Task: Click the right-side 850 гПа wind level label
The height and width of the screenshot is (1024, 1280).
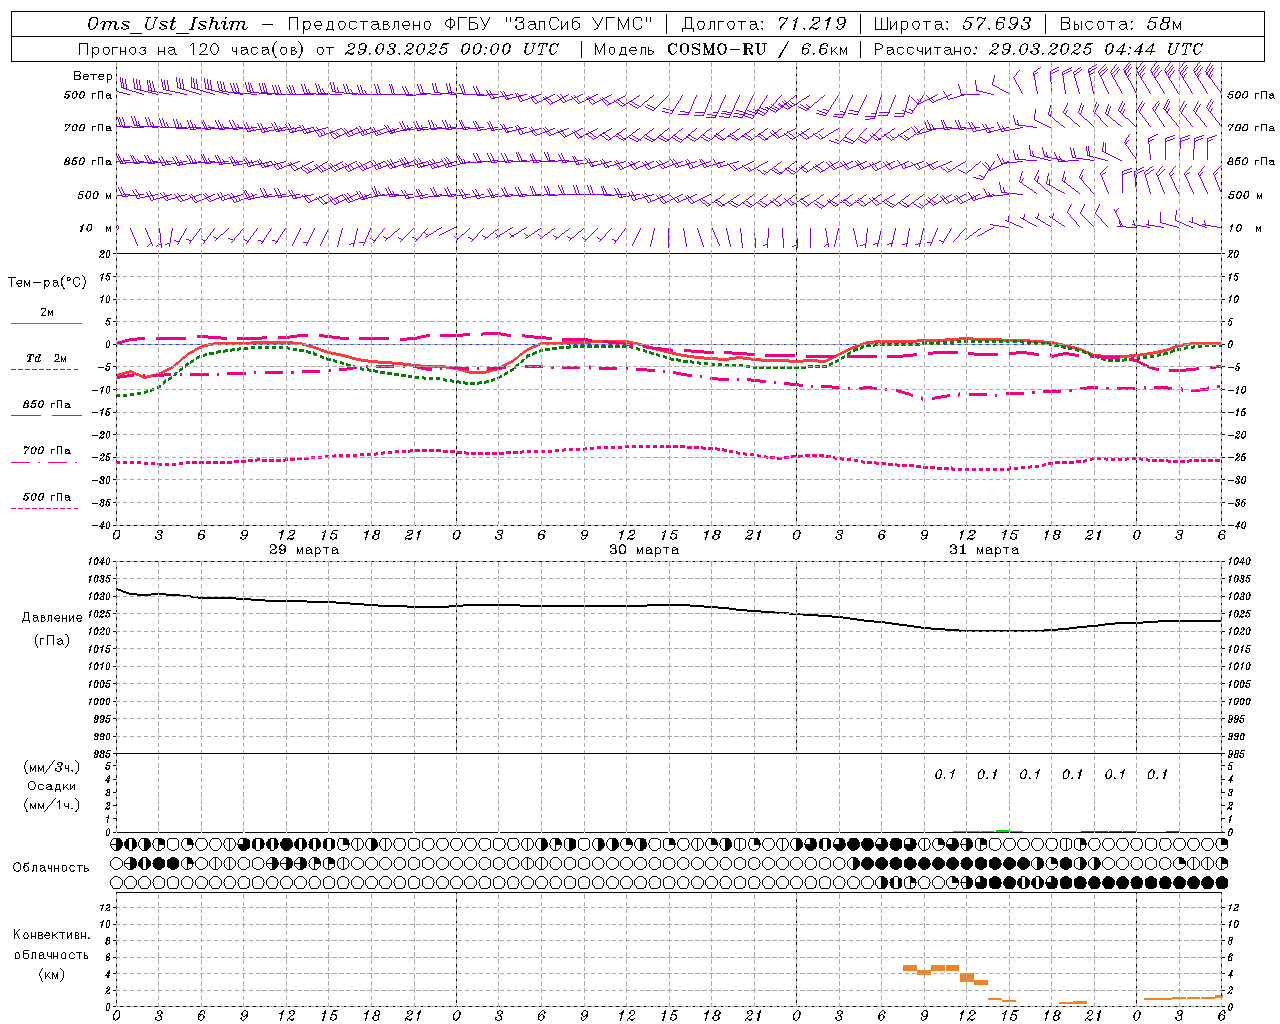Action: 1251,161
